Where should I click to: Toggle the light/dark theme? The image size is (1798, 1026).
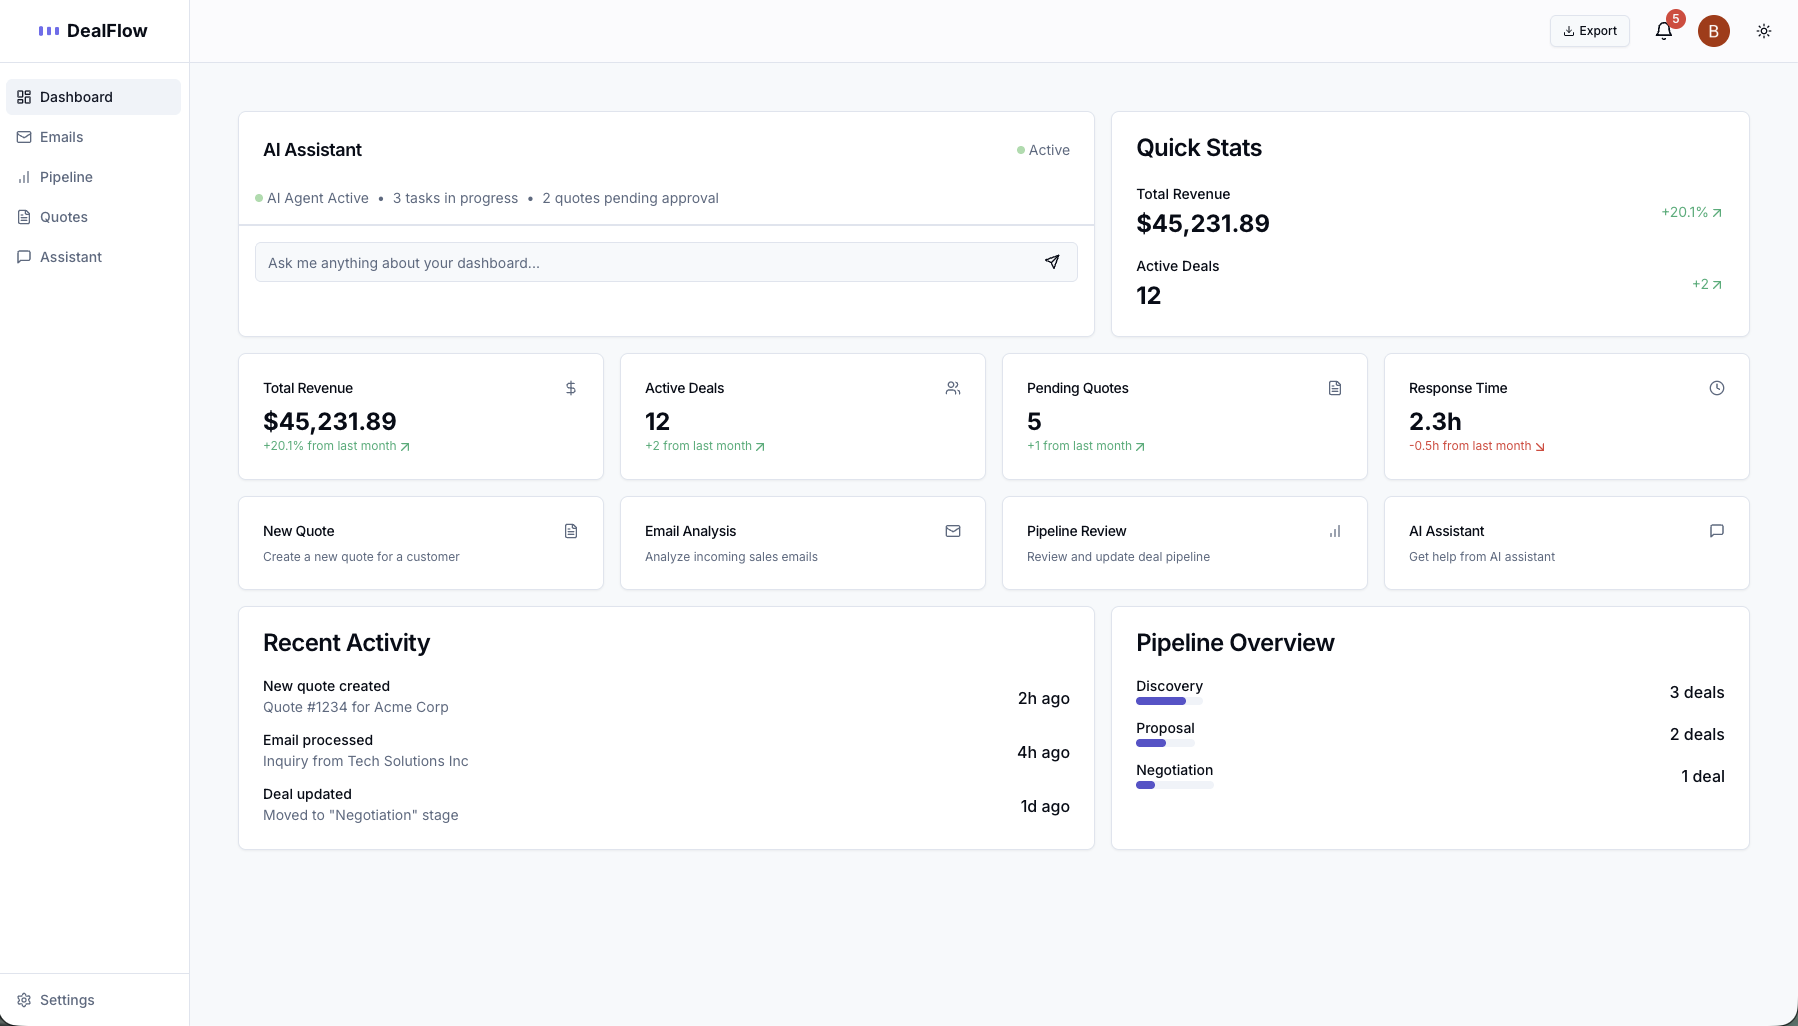tap(1763, 31)
